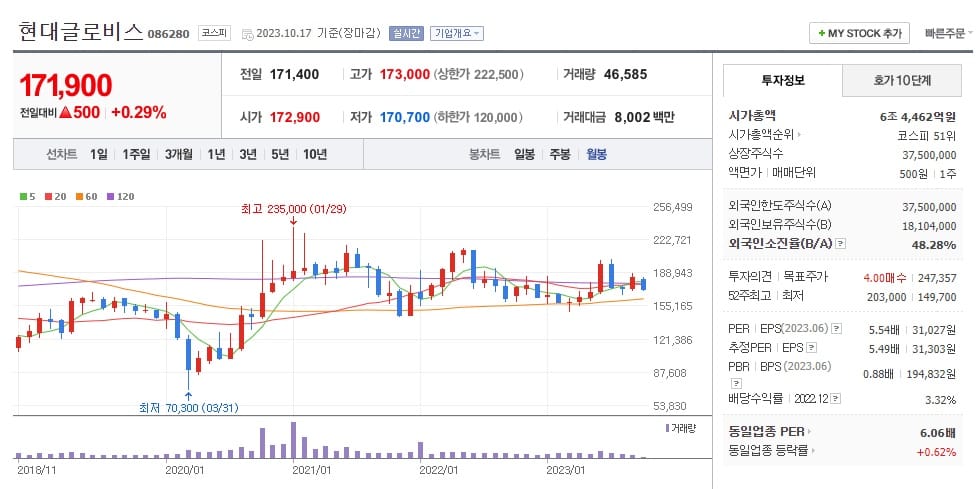The width and height of the screenshot is (977, 489).
Task: Click the MY STOCK 추가 button
Action: [x=859, y=33]
